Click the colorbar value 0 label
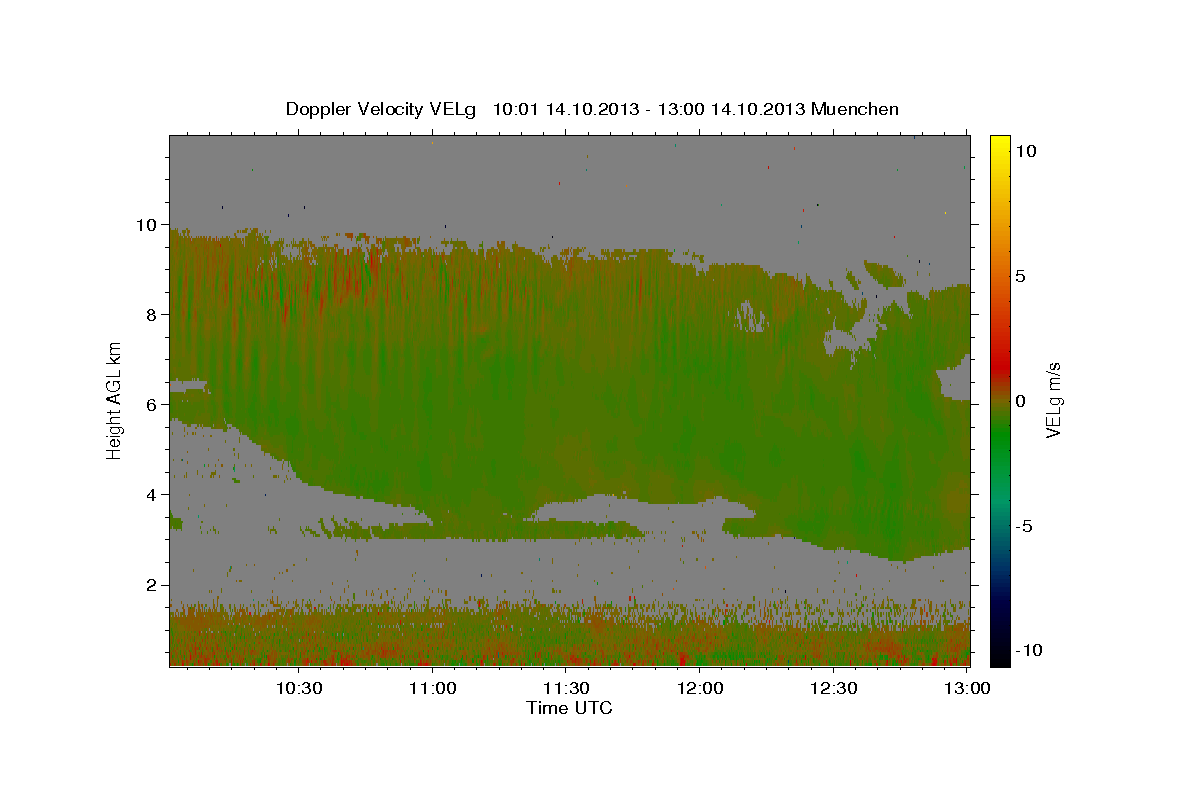The image size is (1200, 800). pos(1022,400)
